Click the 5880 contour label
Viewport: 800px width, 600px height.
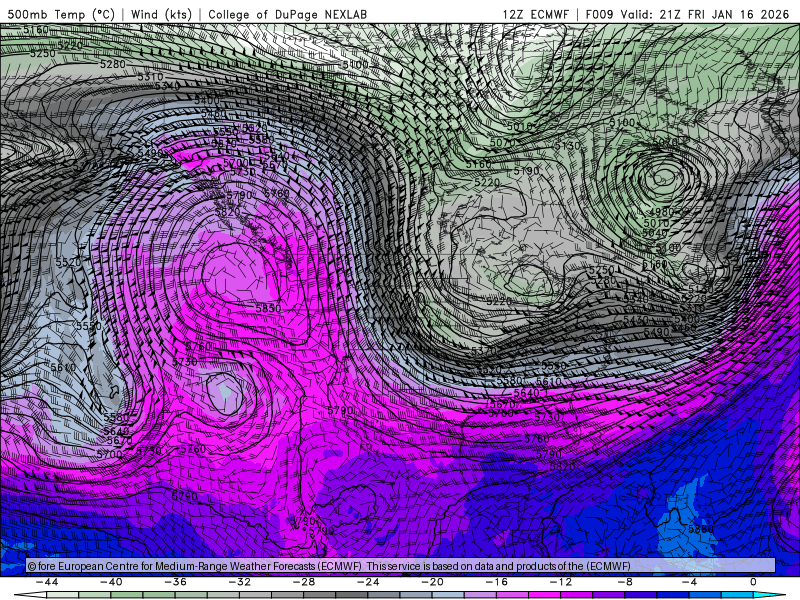tap(701, 529)
